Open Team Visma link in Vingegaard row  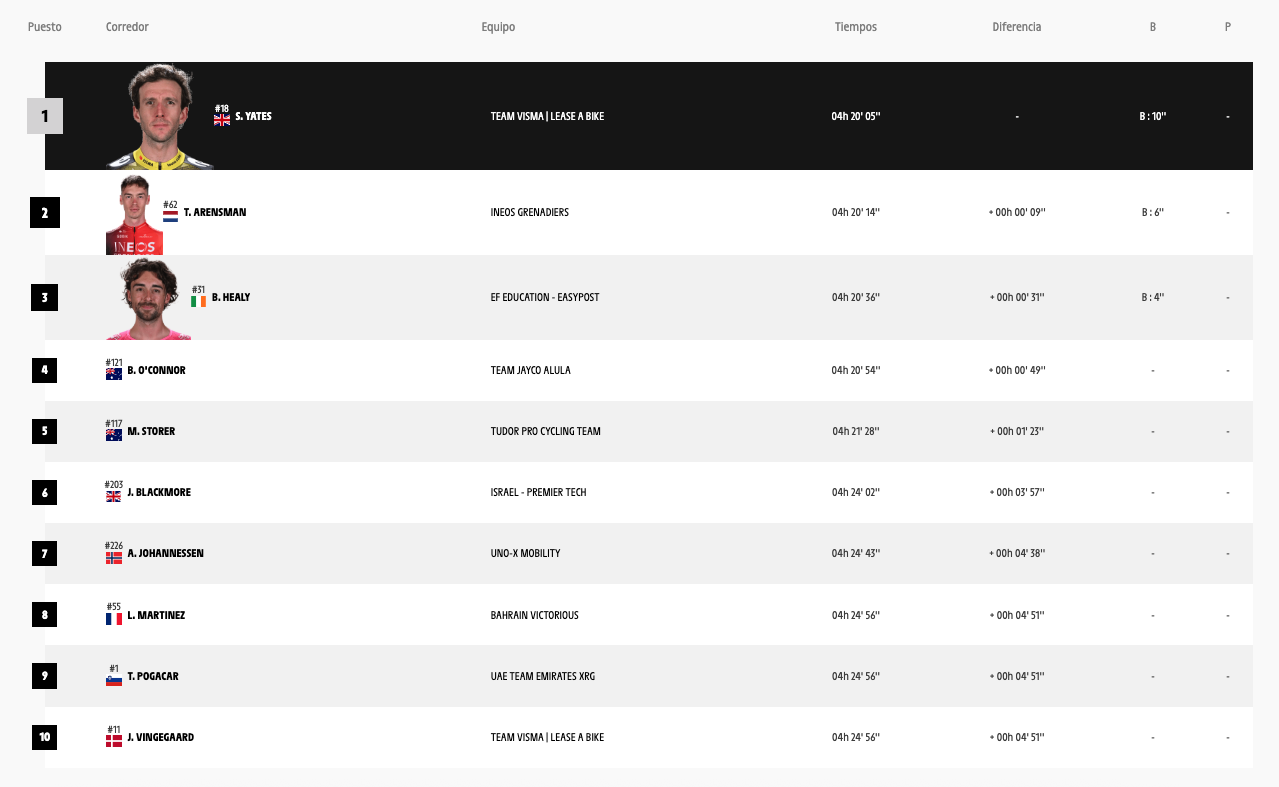547,737
